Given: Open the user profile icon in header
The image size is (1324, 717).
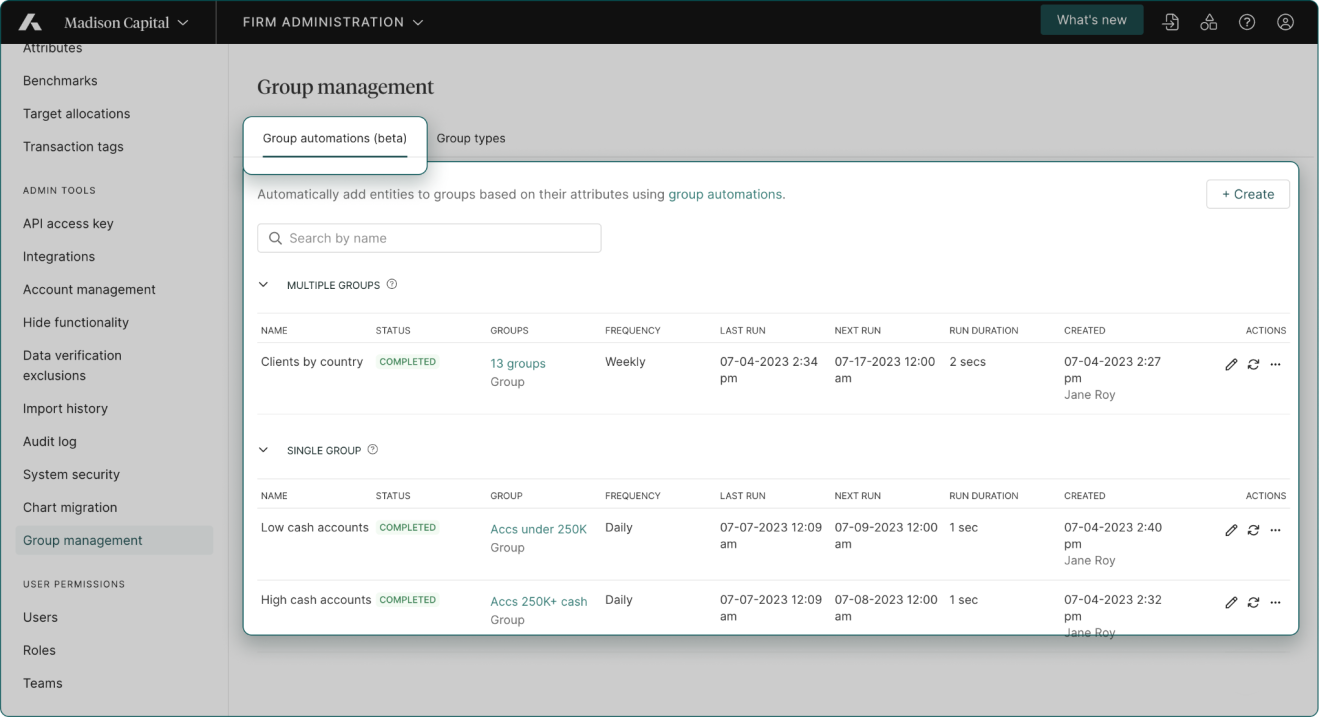Looking at the screenshot, I should (1286, 22).
